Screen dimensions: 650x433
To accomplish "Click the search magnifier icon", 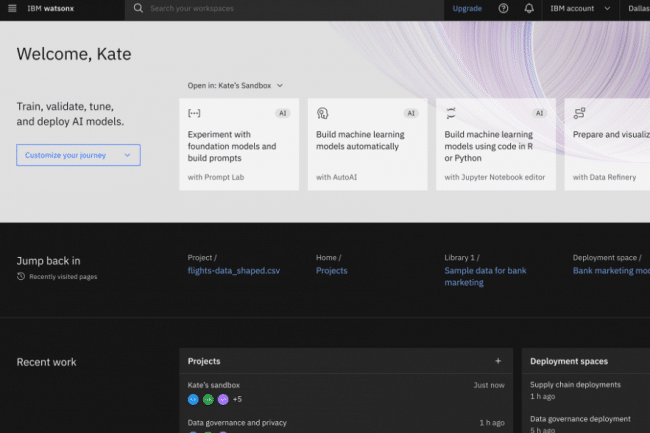I will pyautogui.click(x=137, y=8).
